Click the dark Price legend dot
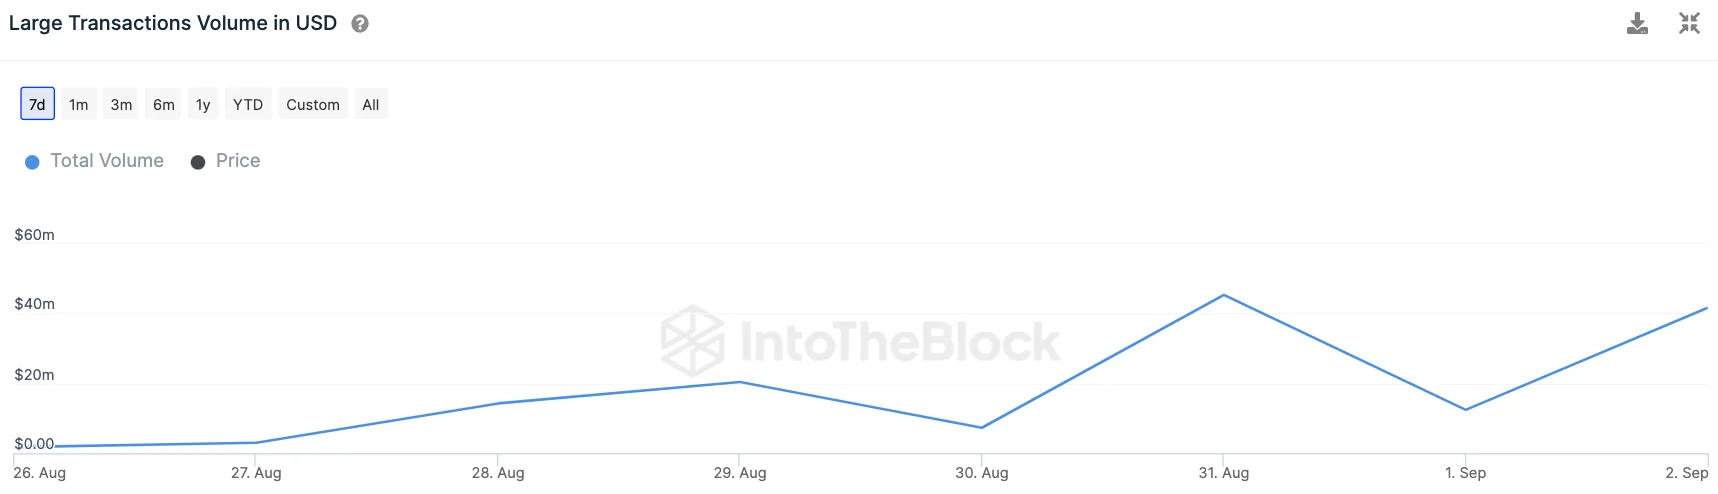Image resolution: width=1718 pixels, height=494 pixels. click(x=198, y=162)
